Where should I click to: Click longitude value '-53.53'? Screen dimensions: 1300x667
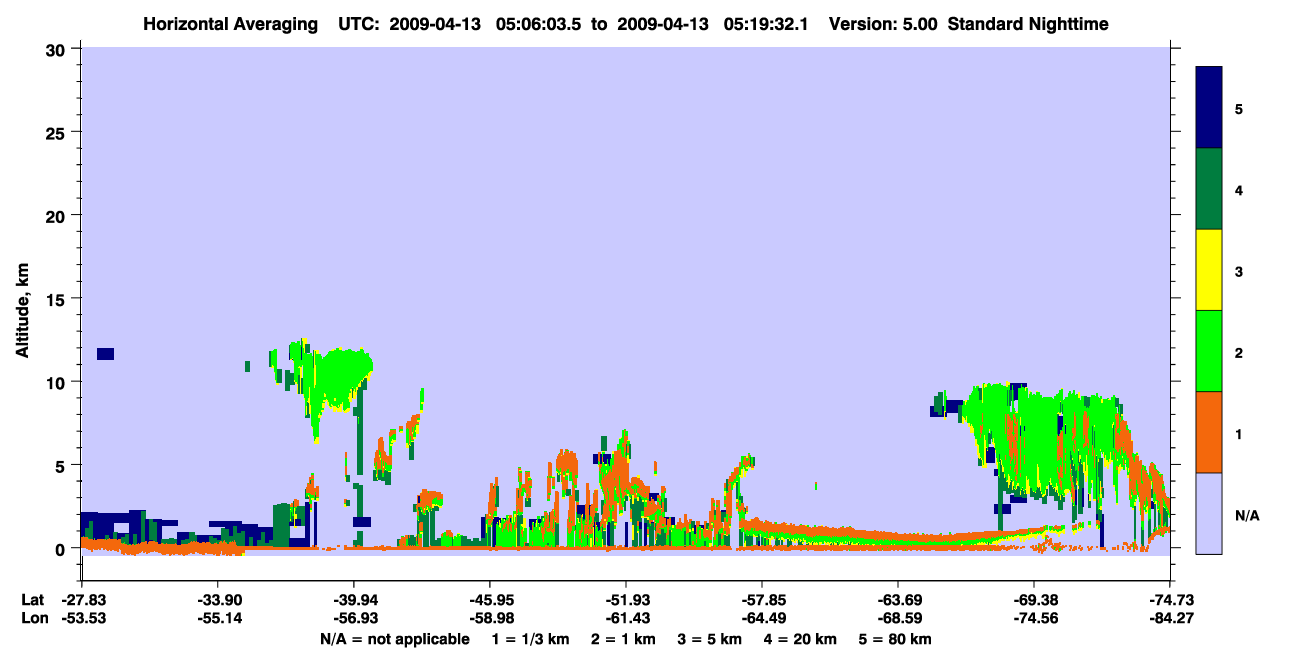pyautogui.click(x=82, y=619)
